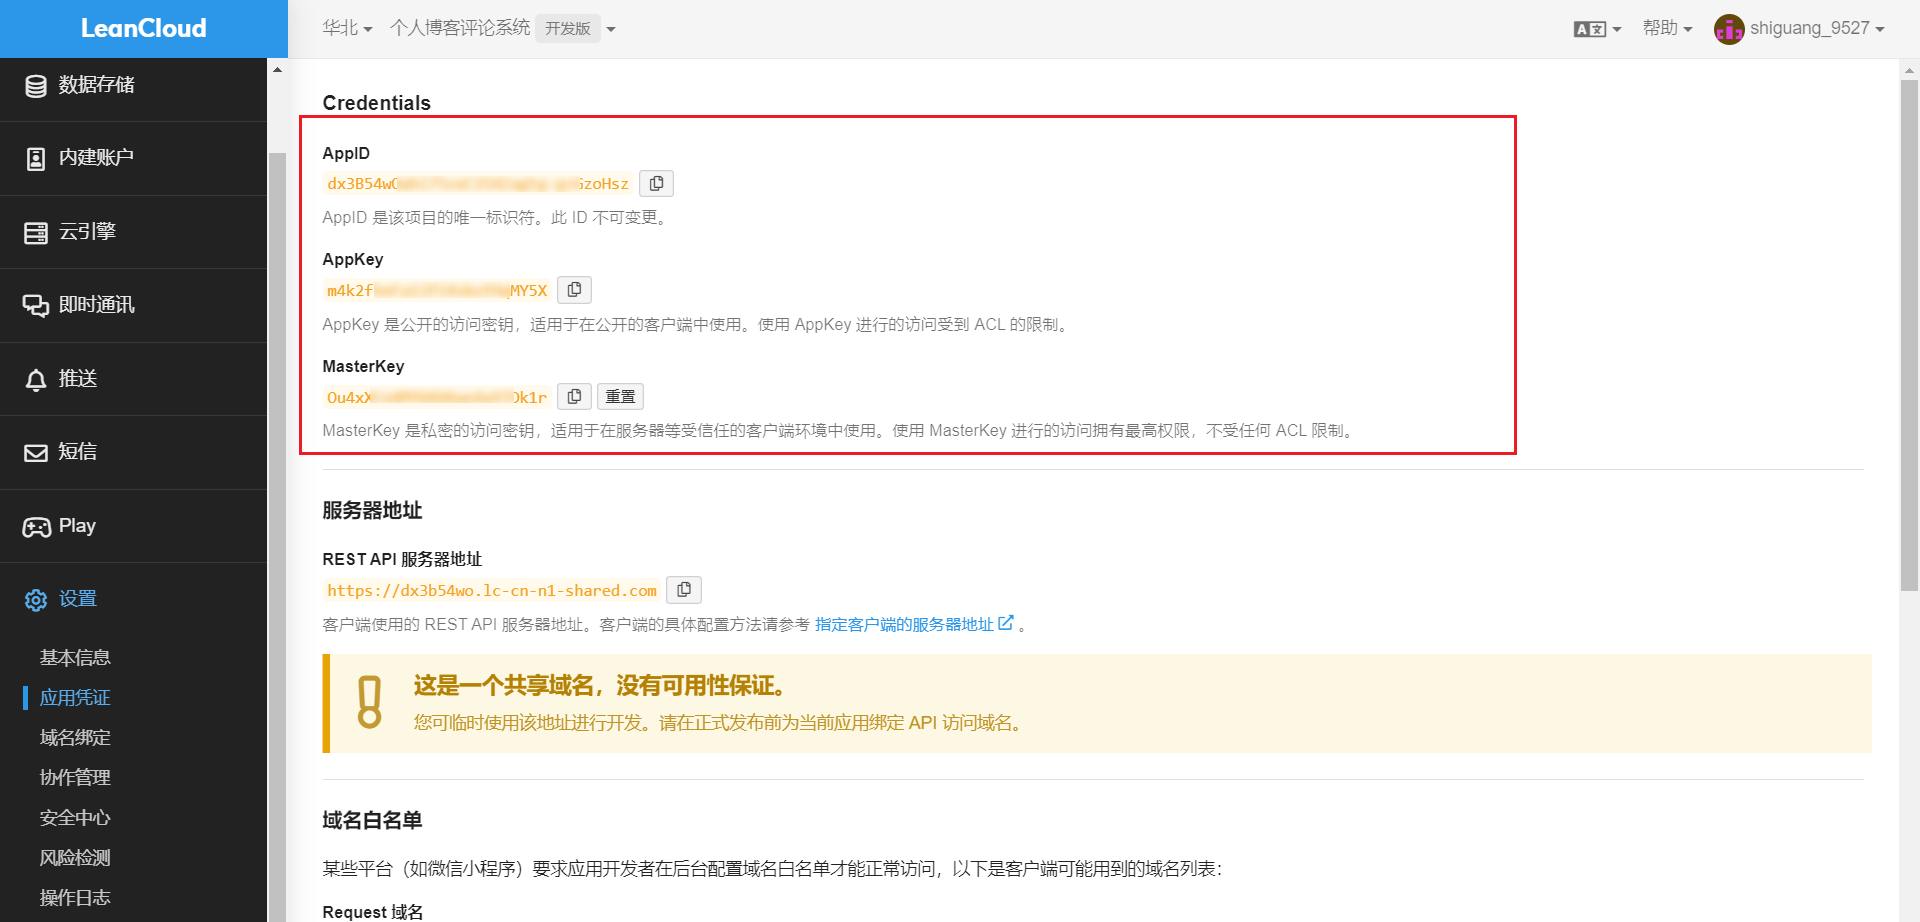Viewport: 1920px width, 922px height.
Task: Click the Request 域名 label
Action: (373, 912)
